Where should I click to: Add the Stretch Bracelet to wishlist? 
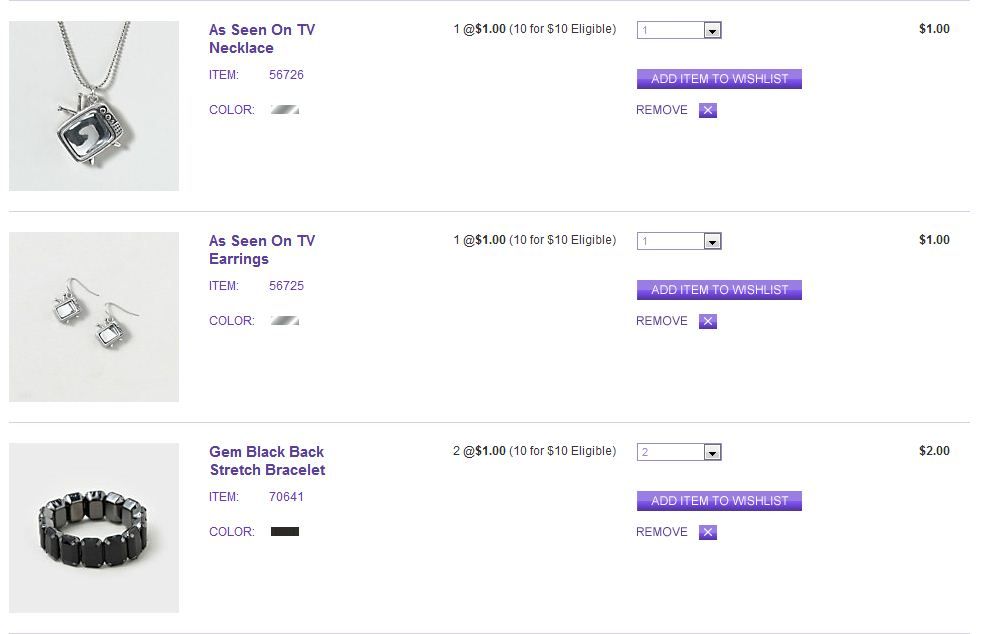[719, 501]
